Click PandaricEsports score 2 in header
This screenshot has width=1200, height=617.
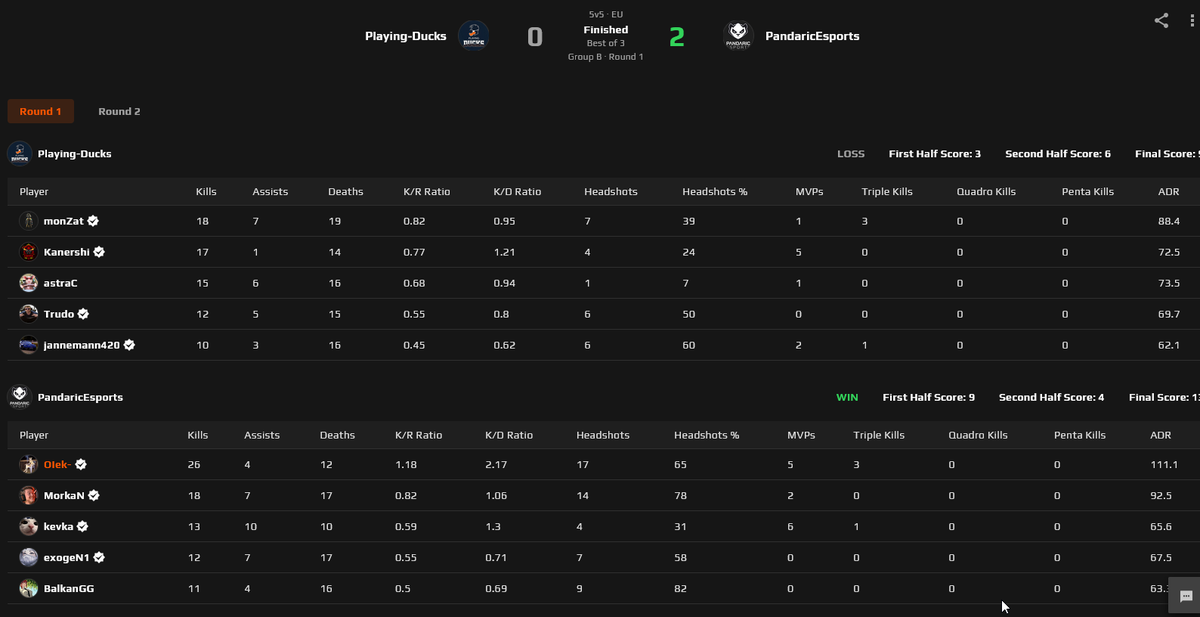click(677, 37)
